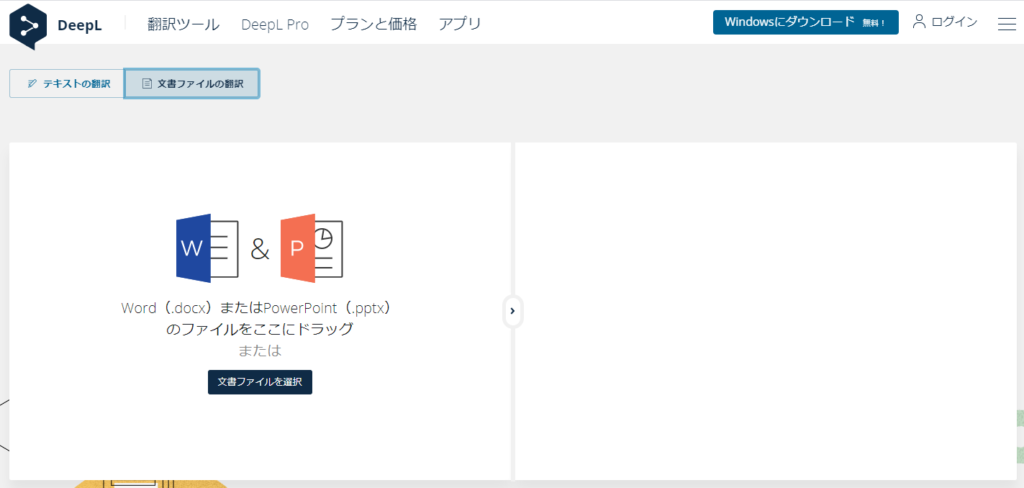The height and width of the screenshot is (488, 1024).
Task: Click the ログイン link
Action: pos(954,22)
